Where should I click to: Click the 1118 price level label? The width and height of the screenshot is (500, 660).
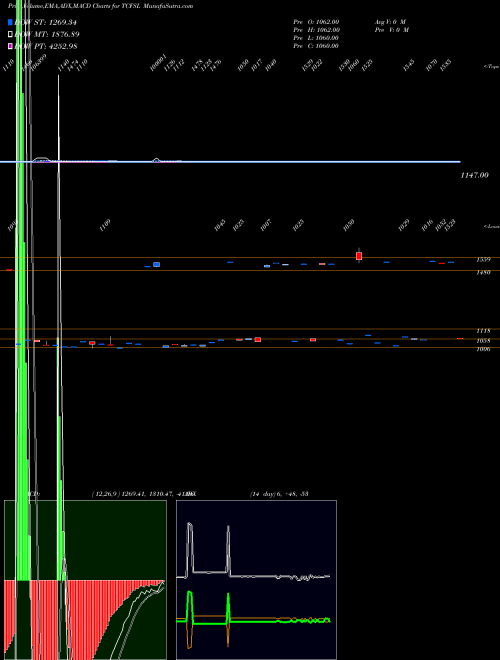[483, 331]
